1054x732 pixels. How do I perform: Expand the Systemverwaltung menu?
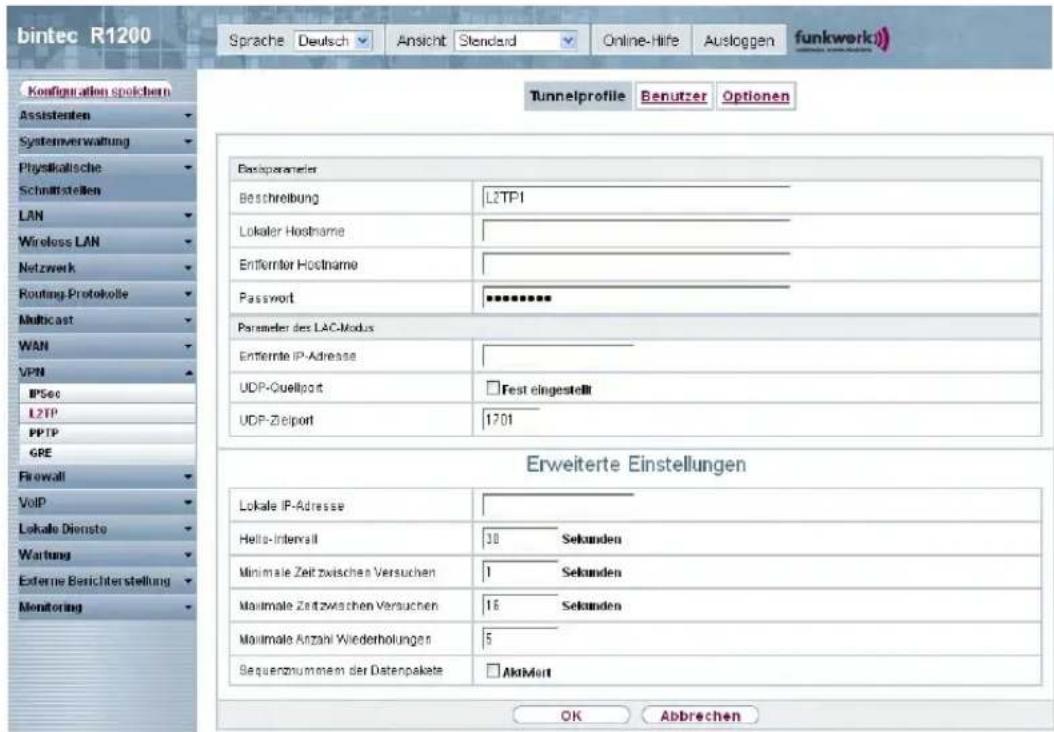[106, 142]
